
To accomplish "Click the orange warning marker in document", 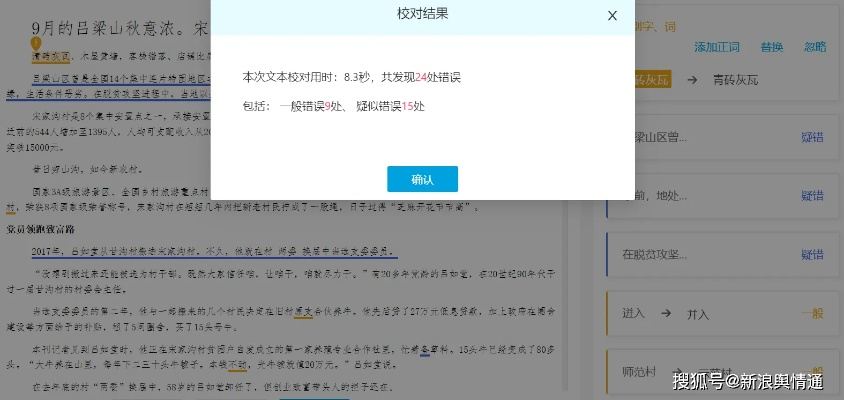I will 36,44.
